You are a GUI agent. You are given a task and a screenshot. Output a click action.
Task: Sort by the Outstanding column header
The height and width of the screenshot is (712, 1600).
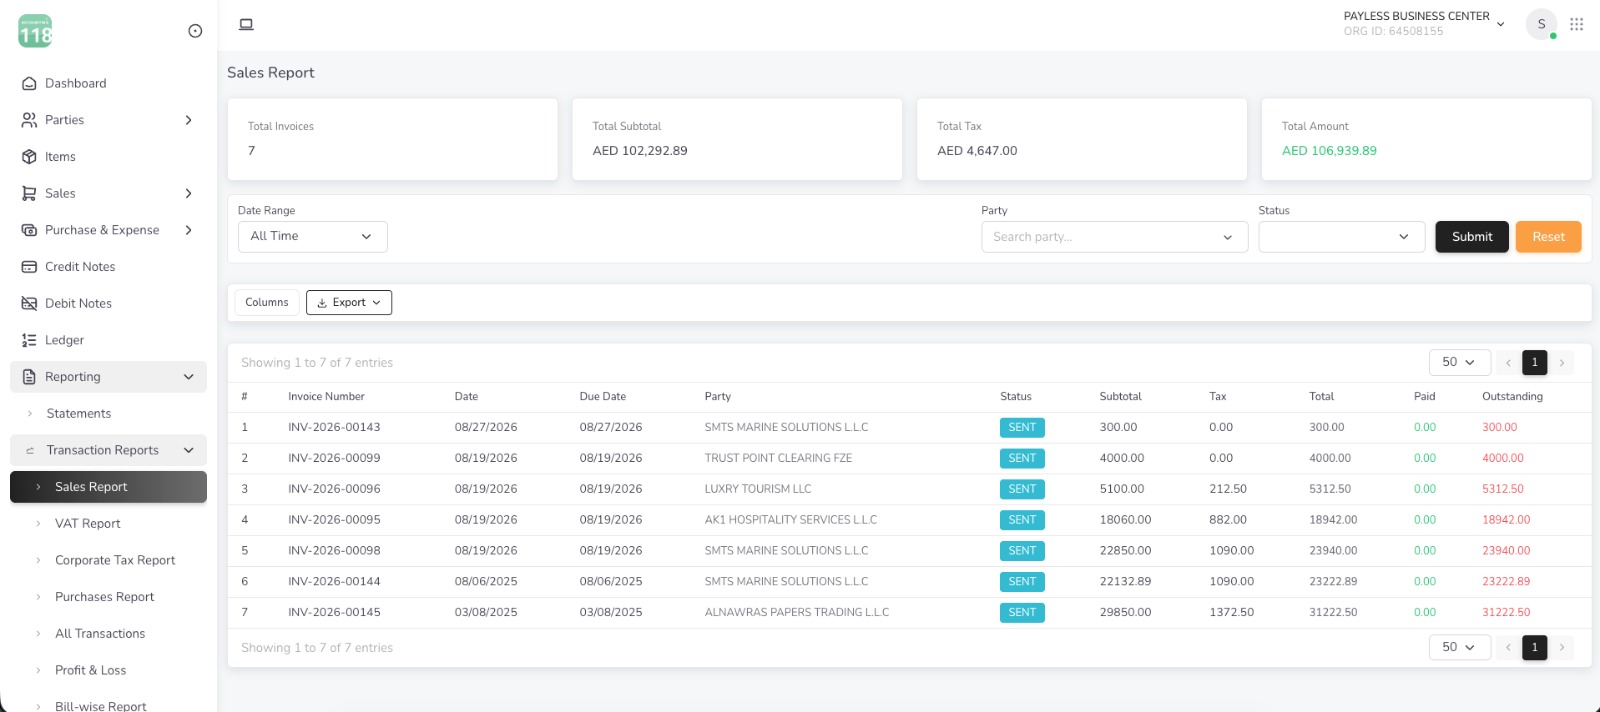[x=1512, y=397]
